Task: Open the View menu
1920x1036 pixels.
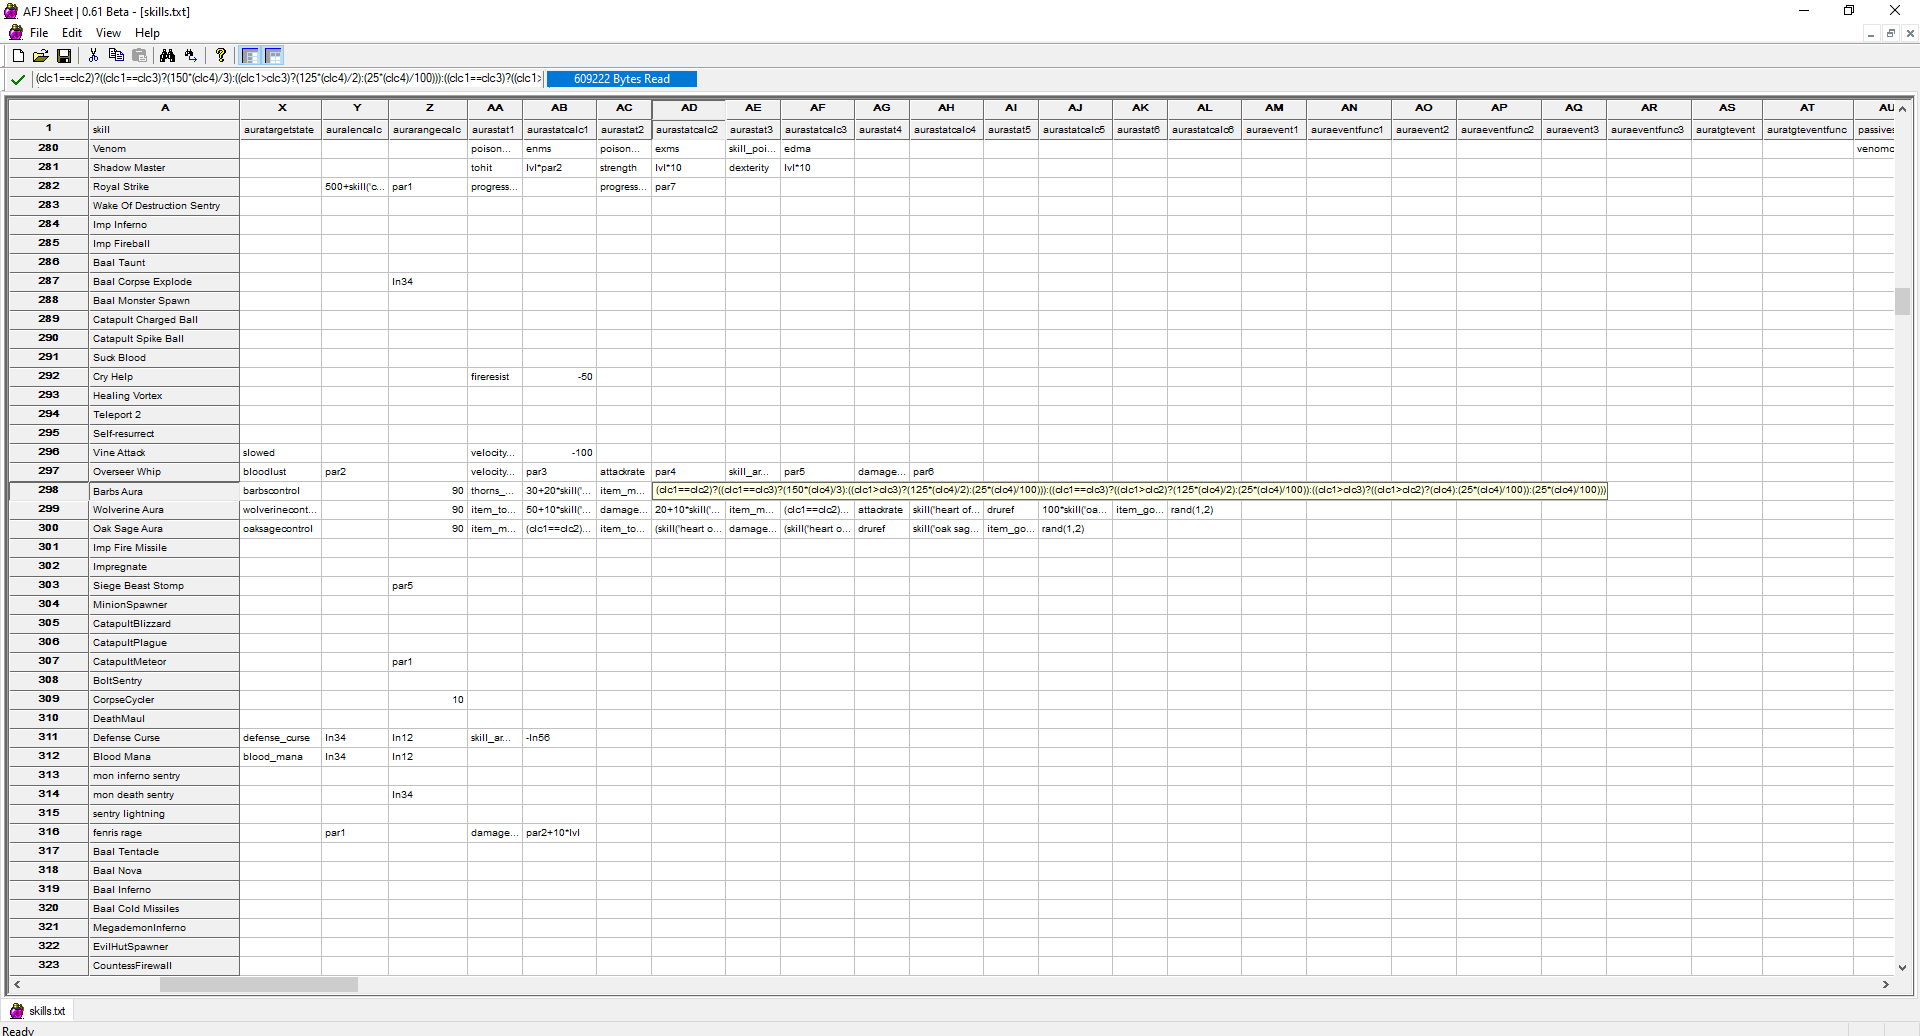Action: click(108, 33)
